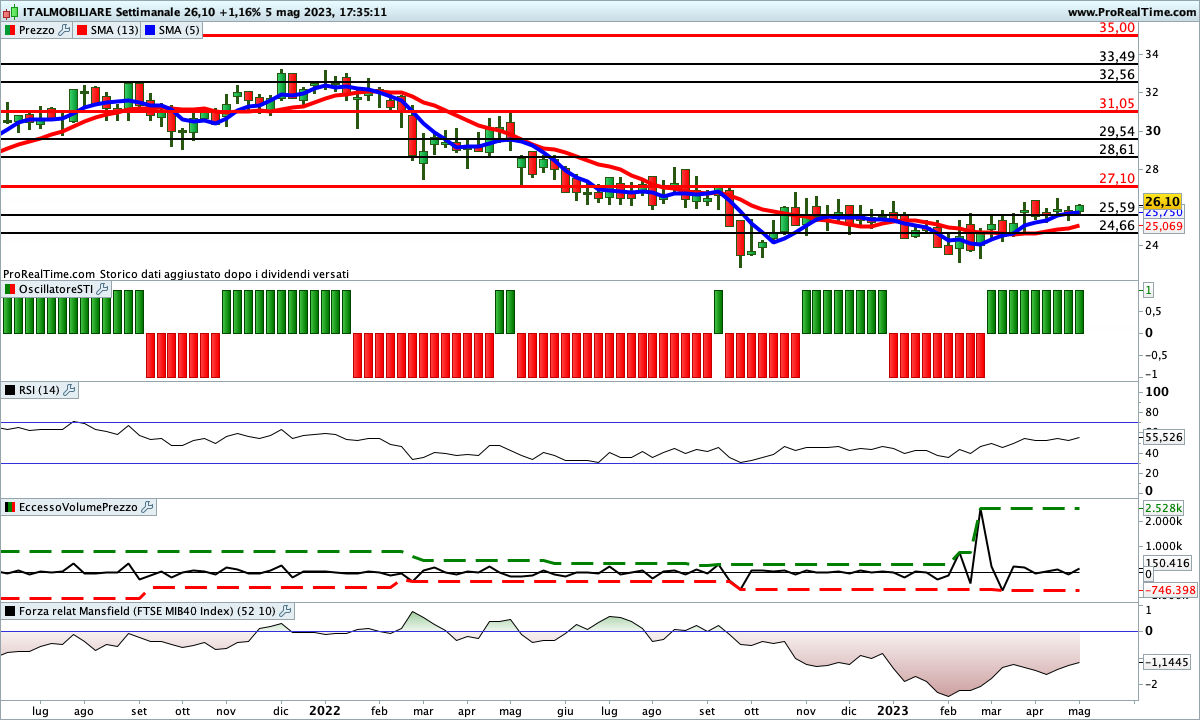Open Forza relat Mansfield settings wrench

tap(286, 610)
